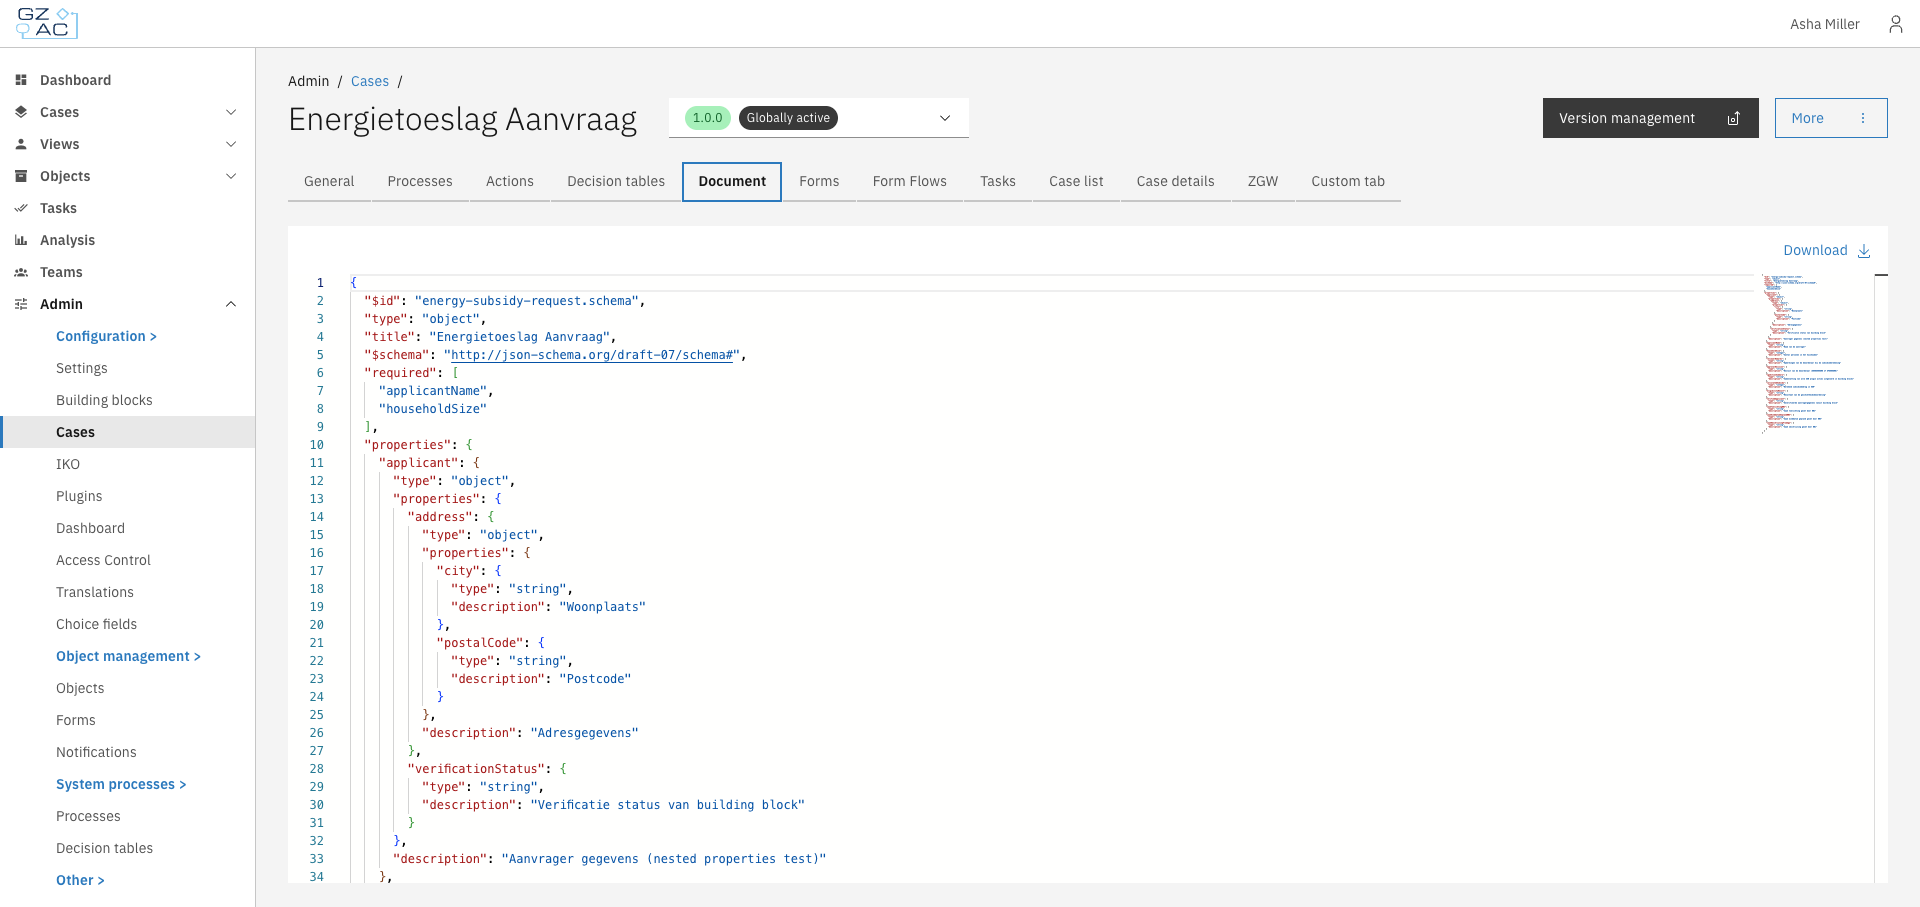Open the user profile icon
This screenshot has width=1920, height=907.
[x=1895, y=24]
